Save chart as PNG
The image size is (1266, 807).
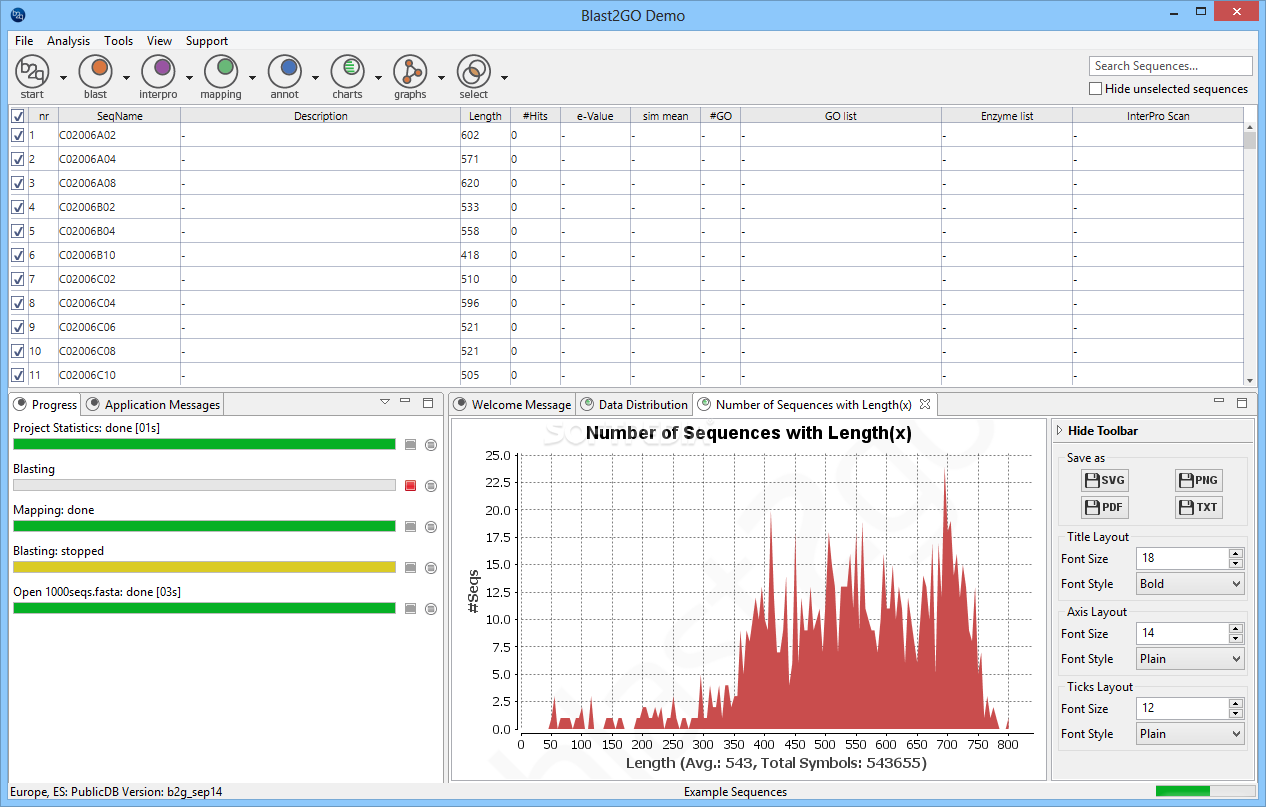click(1198, 481)
